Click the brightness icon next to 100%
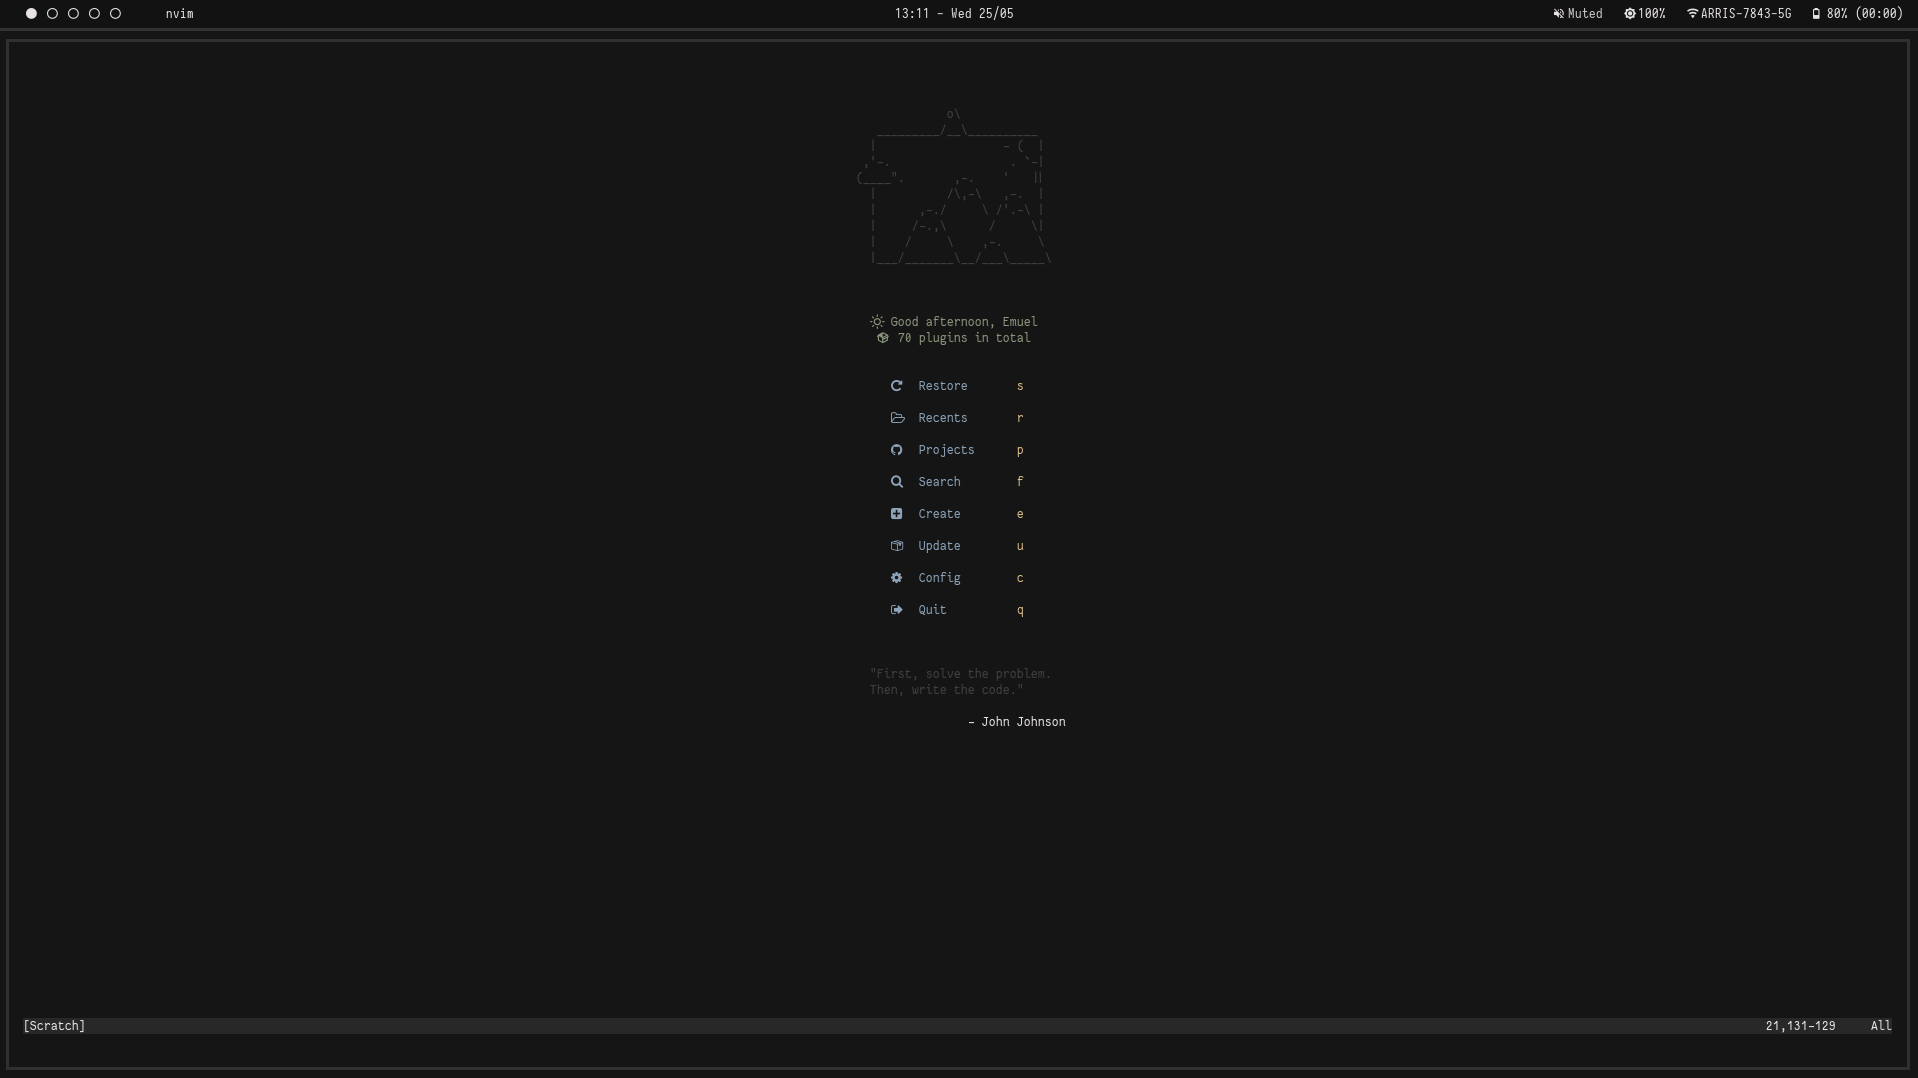 coord(1629,14)
